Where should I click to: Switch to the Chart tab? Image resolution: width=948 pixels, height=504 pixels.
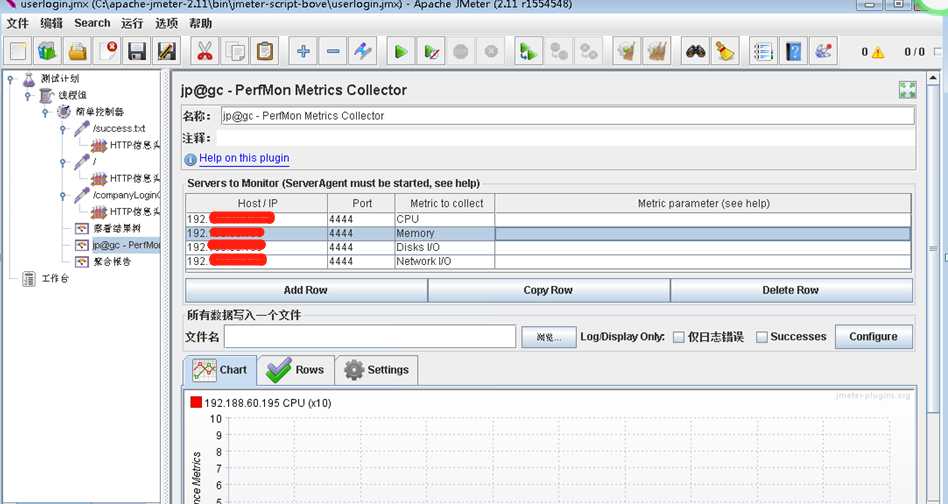(220, 370)
